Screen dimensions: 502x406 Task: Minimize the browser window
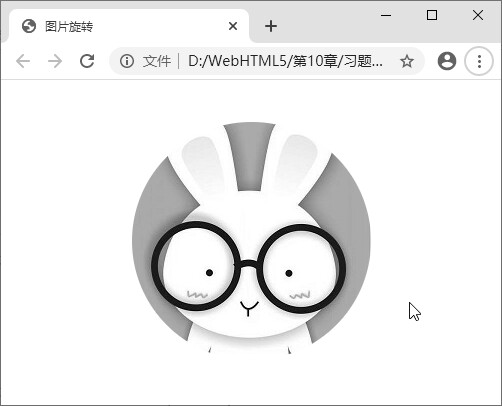click(x=386, y=15)
